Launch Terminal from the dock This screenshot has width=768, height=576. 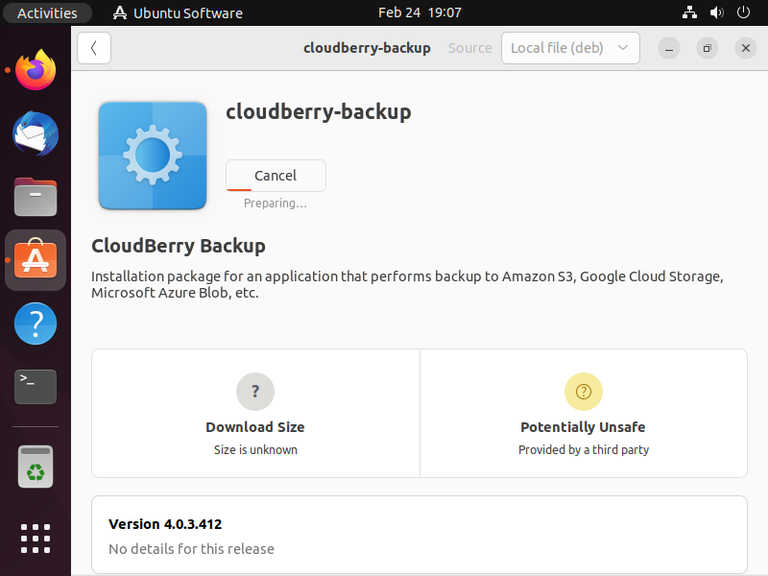[36, 386]
